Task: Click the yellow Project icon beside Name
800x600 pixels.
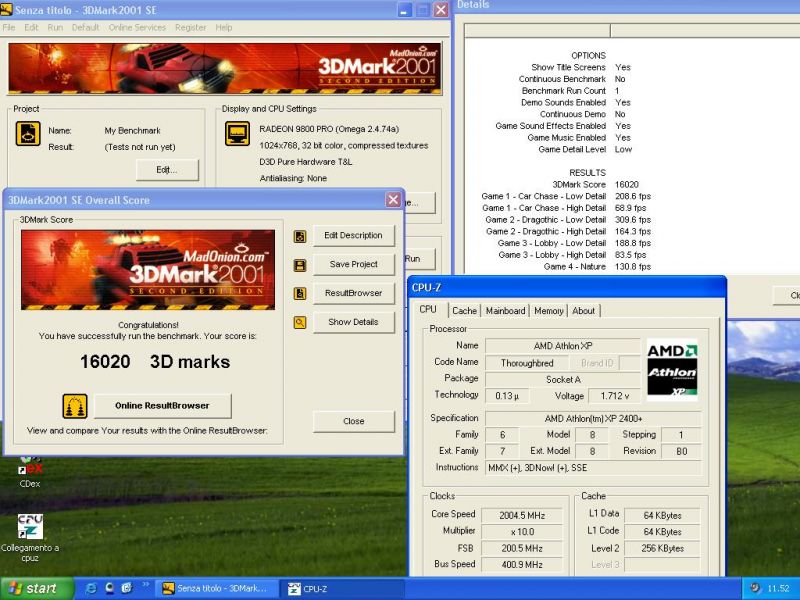Action: click(x=28, y=134)
